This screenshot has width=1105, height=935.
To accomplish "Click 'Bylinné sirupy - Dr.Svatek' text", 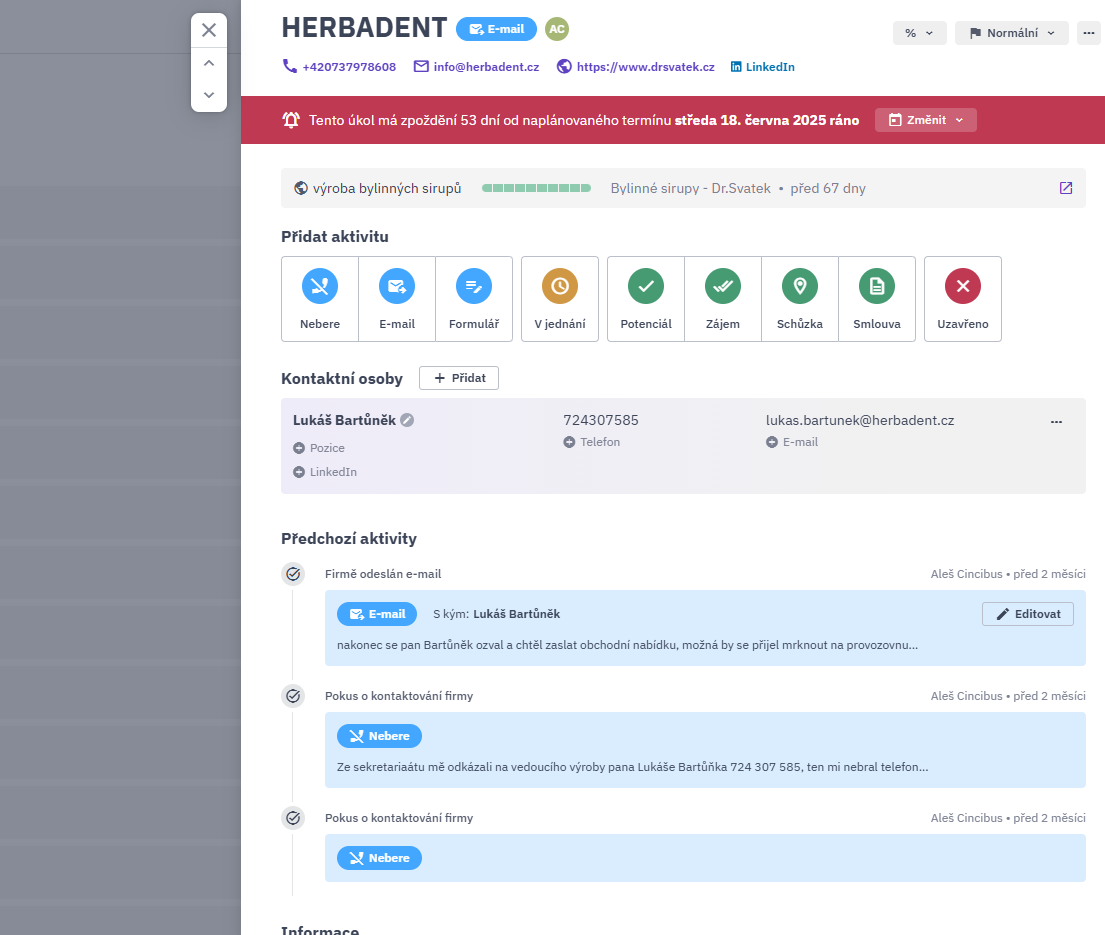I will click(x=691, y=188).
